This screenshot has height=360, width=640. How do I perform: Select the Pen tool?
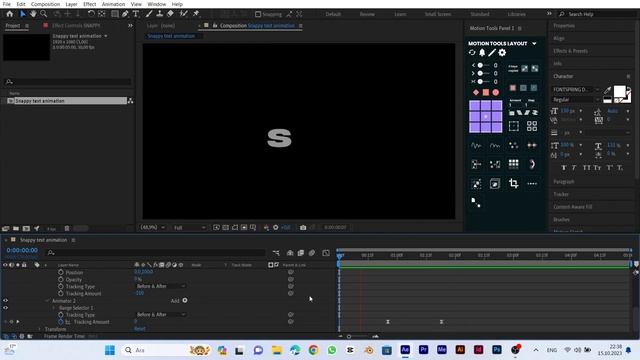(x=125, y=14)
